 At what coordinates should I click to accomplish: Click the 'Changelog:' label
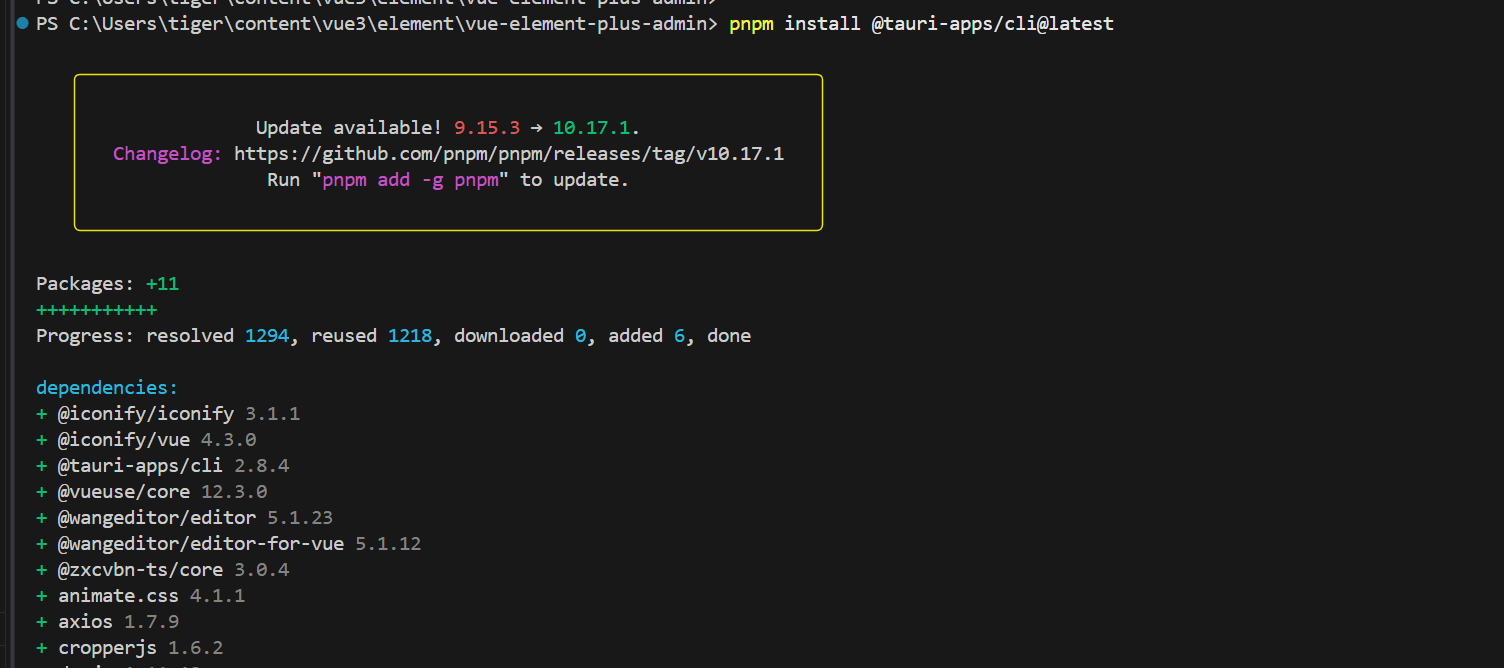pyautogui.click(x=168, y=154)
